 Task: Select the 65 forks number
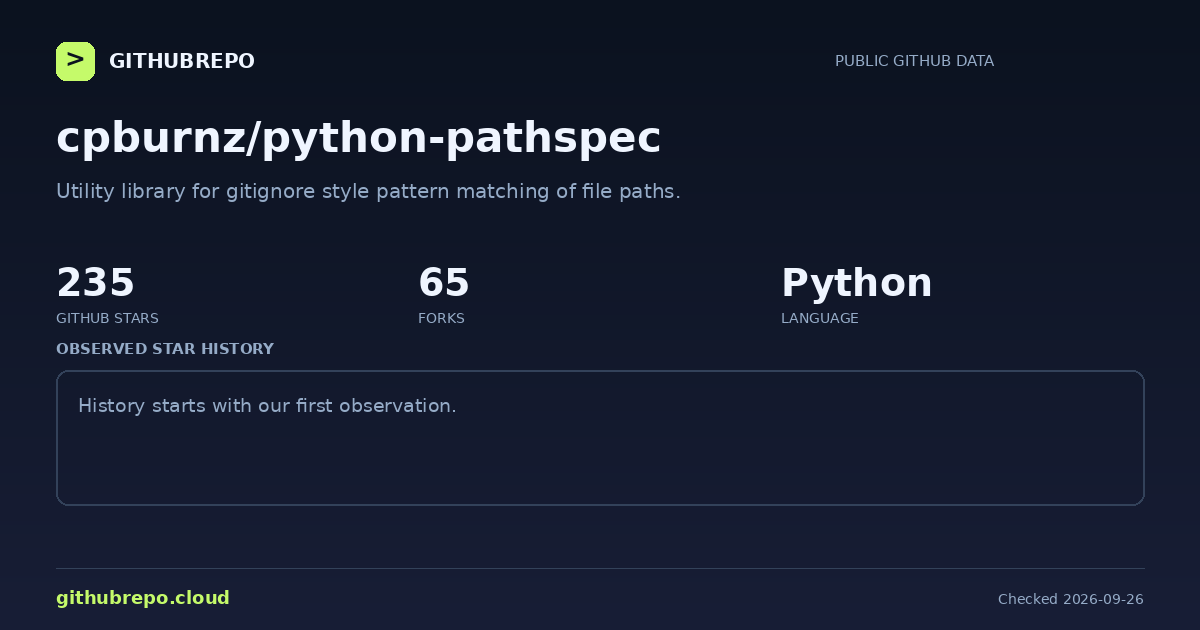[444, 283]
